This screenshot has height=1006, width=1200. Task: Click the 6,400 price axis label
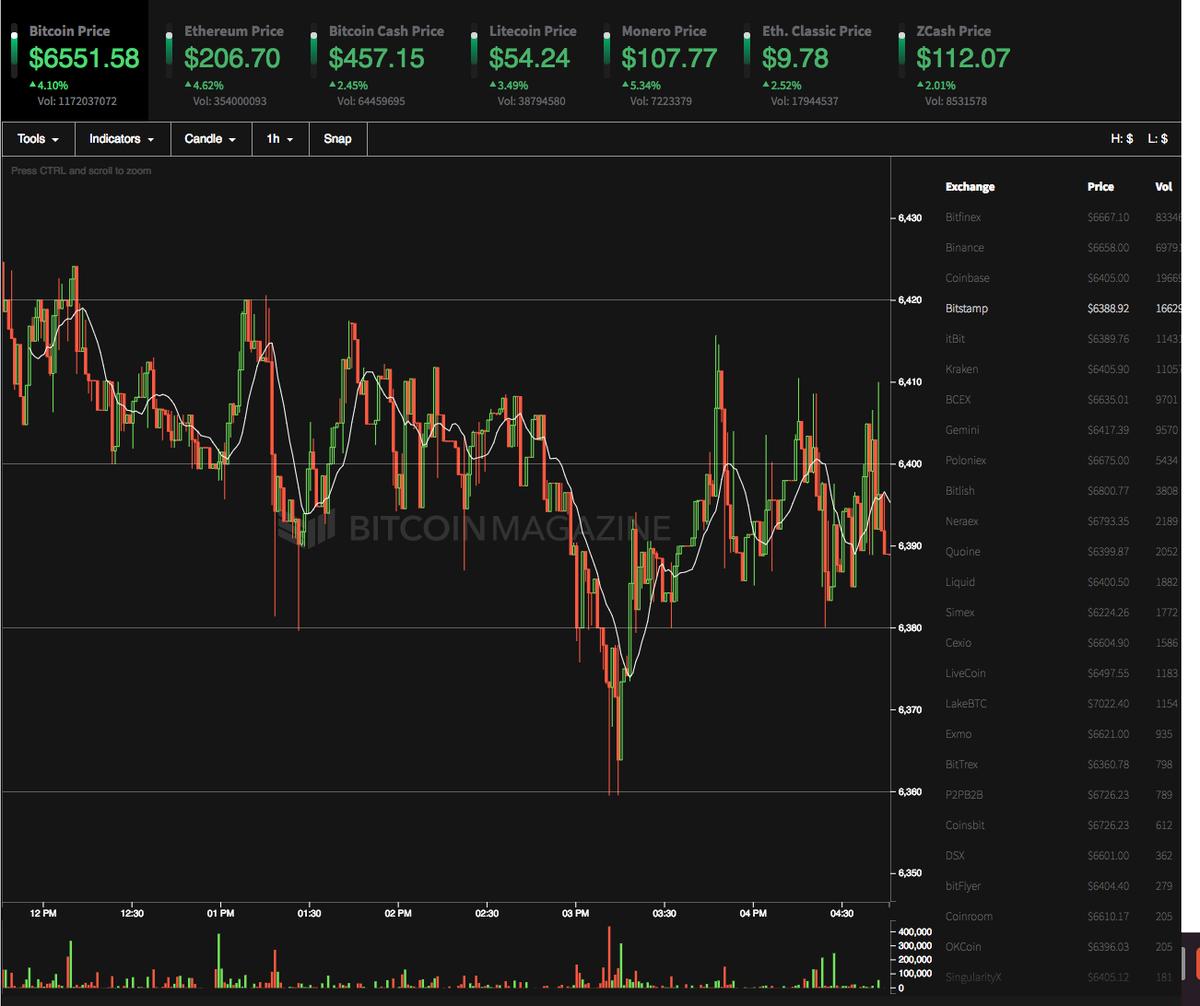pos(908,463)
